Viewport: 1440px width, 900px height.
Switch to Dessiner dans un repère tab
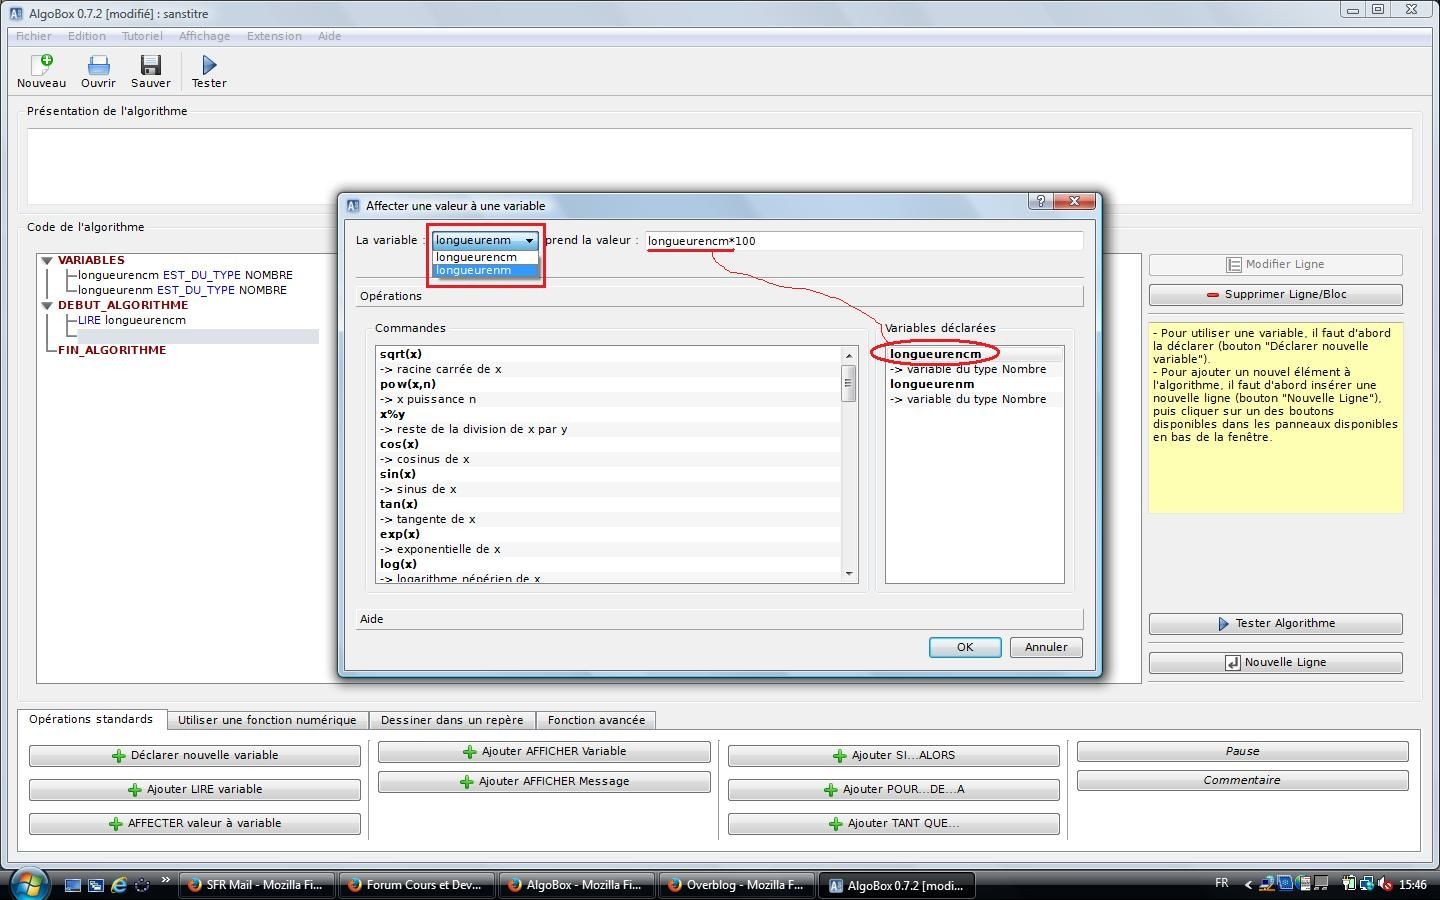point(452,720)
